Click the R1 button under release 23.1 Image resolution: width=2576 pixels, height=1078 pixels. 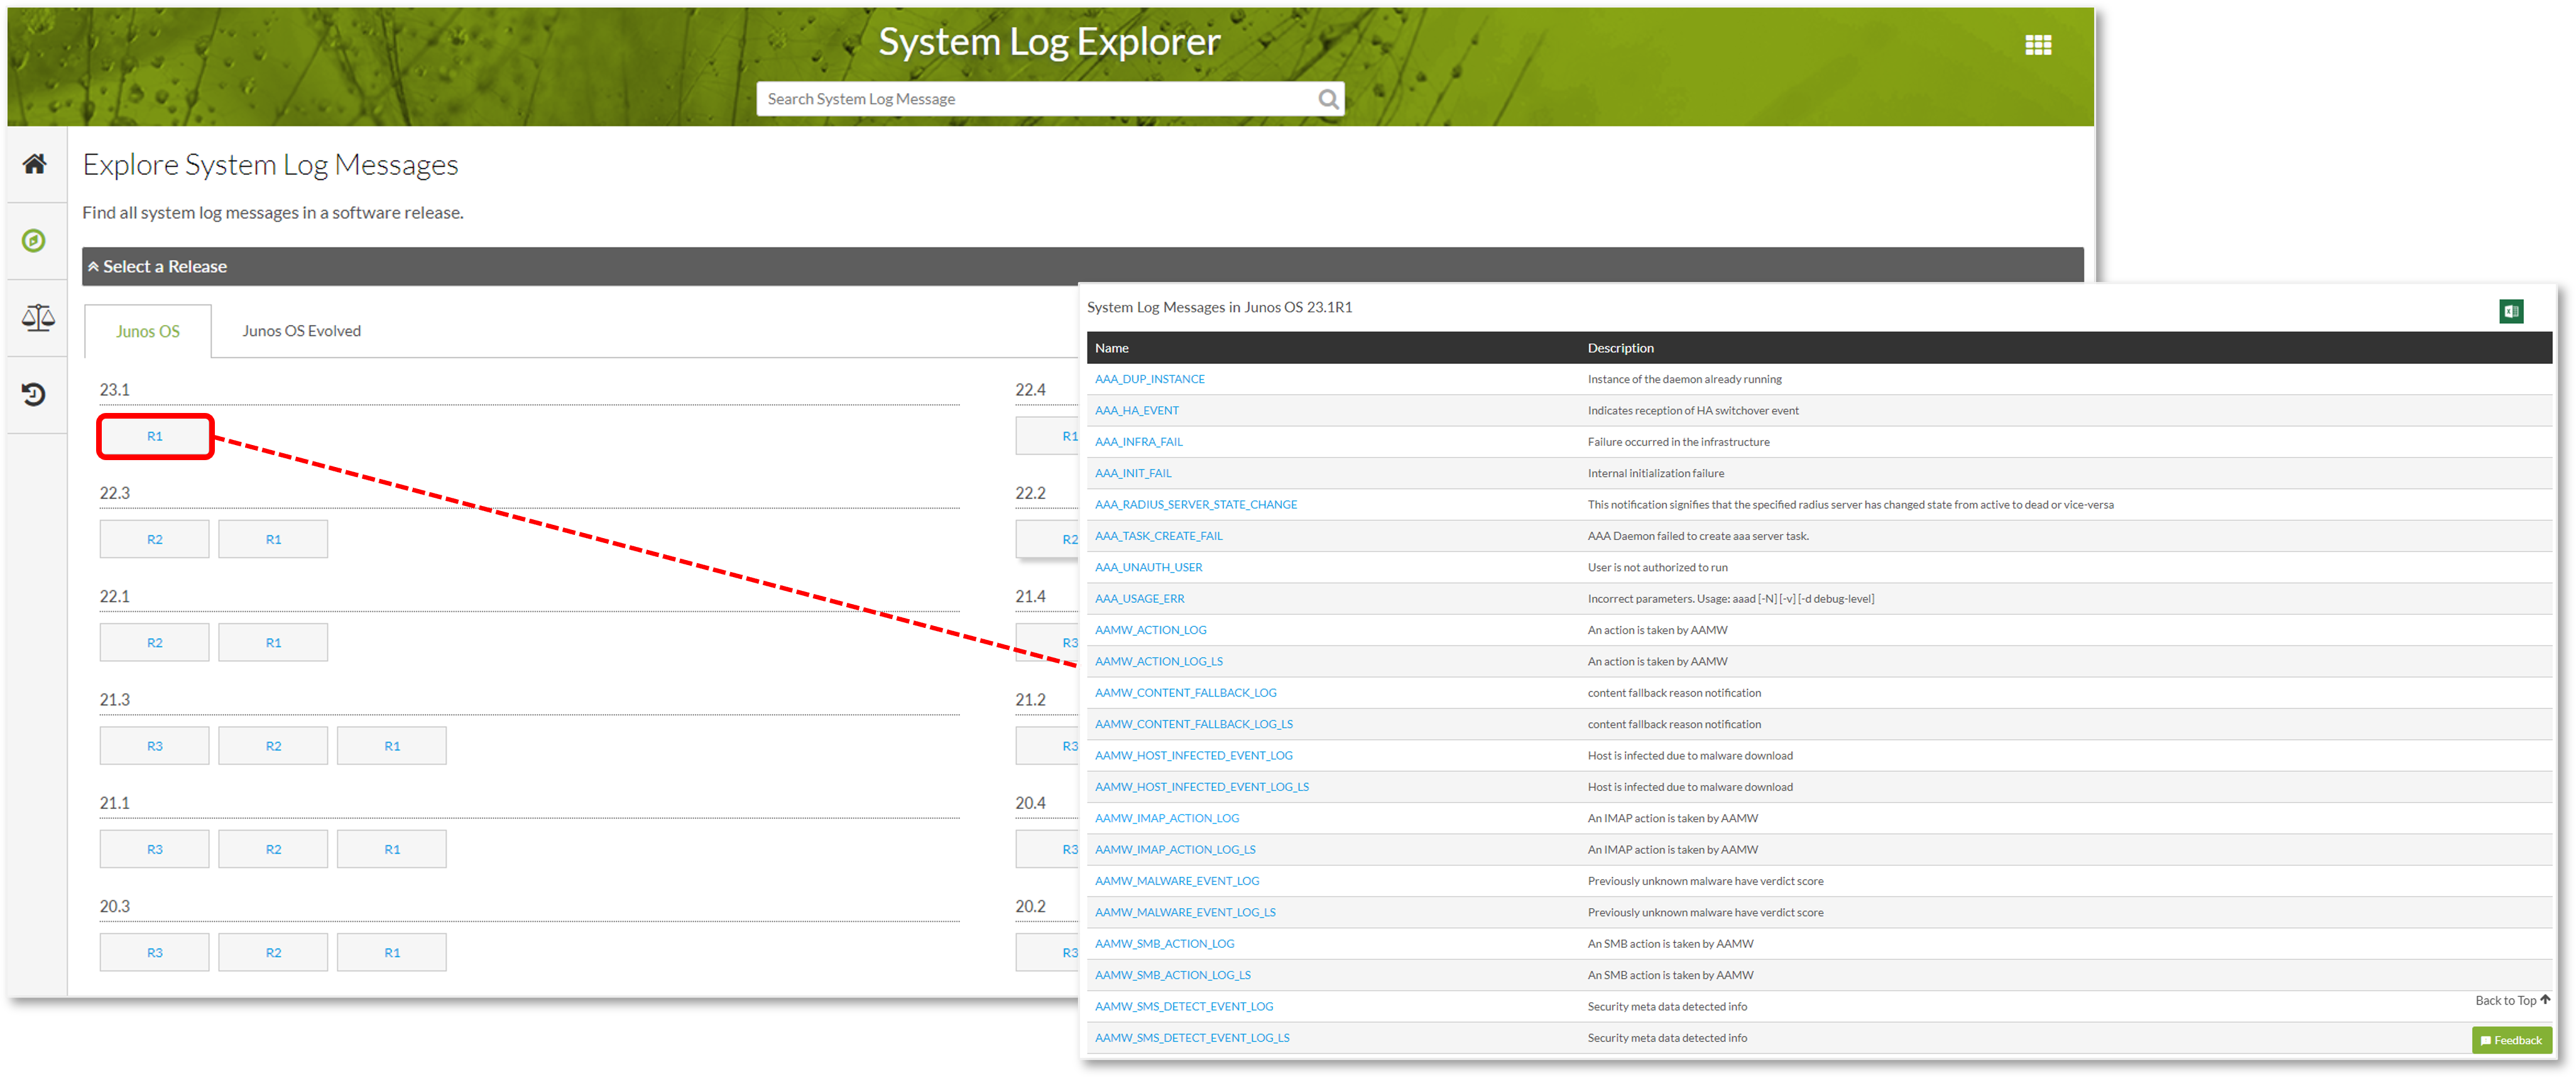point(155,436)
